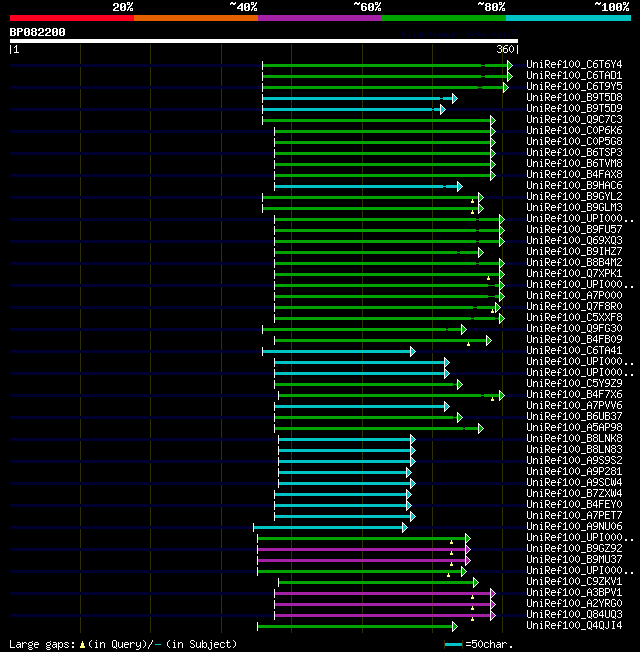Click the UniRef100_B4FAX8 label
Screen dimensions: 640x652
574,174
